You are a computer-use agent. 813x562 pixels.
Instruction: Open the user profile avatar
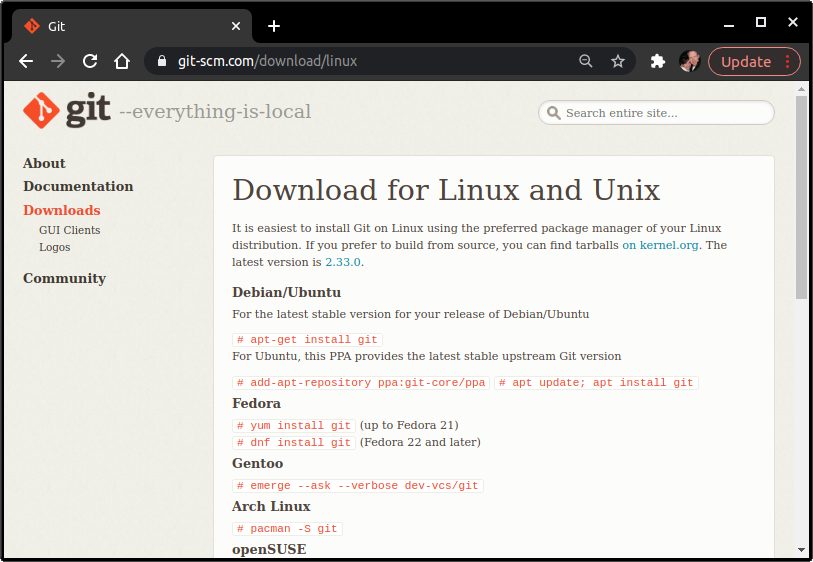pyautogui.click(x=690, y=61)
